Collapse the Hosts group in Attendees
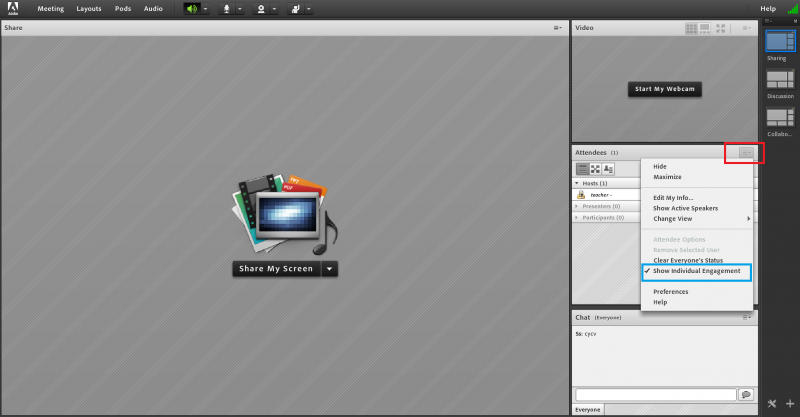 pos(577,183)
